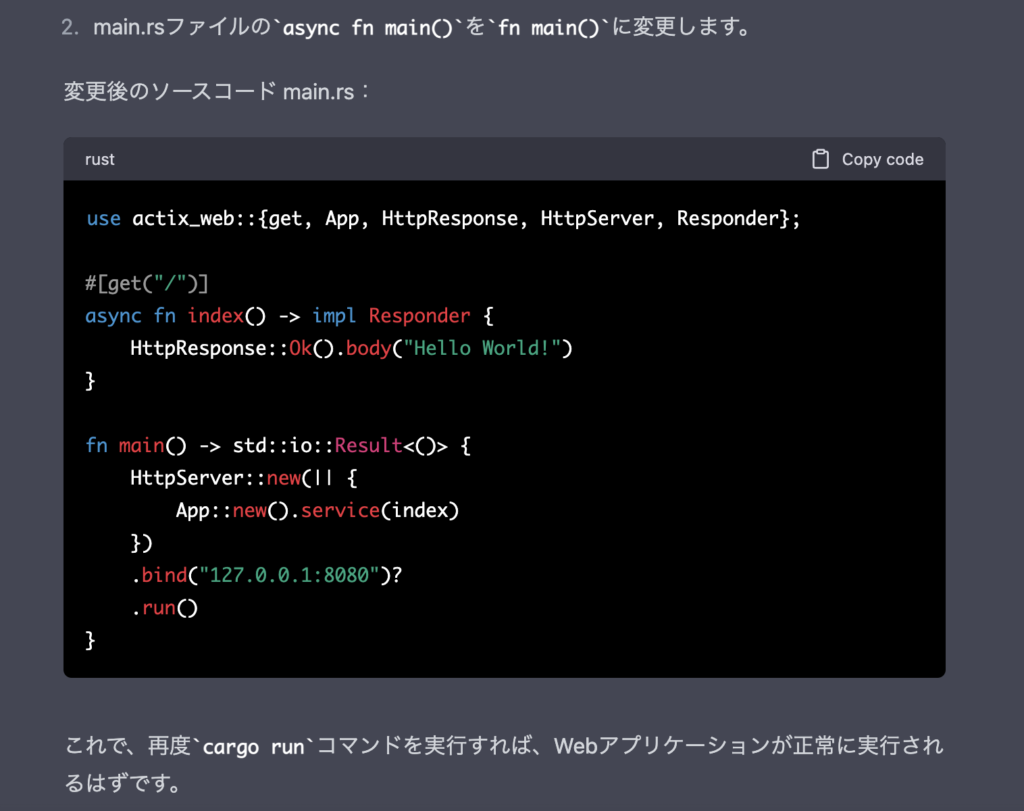
Task: Click the heading '変更後のソースコード main.rs：'
Action: tap(217, 91)
